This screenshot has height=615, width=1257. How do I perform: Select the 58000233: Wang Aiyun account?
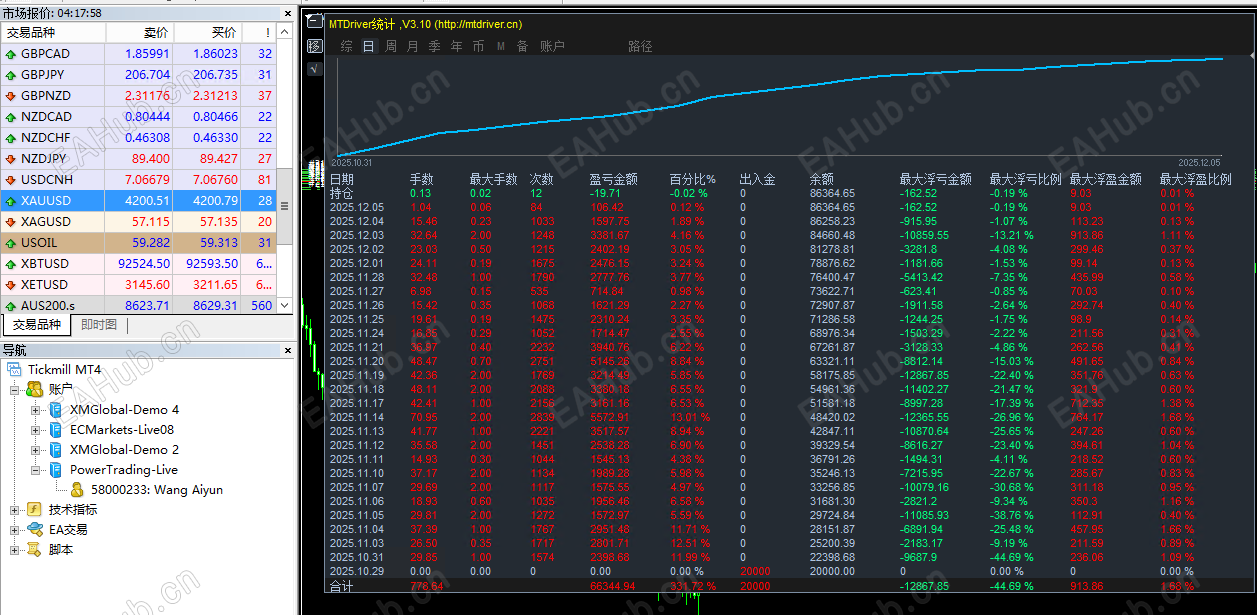(157, 490)
